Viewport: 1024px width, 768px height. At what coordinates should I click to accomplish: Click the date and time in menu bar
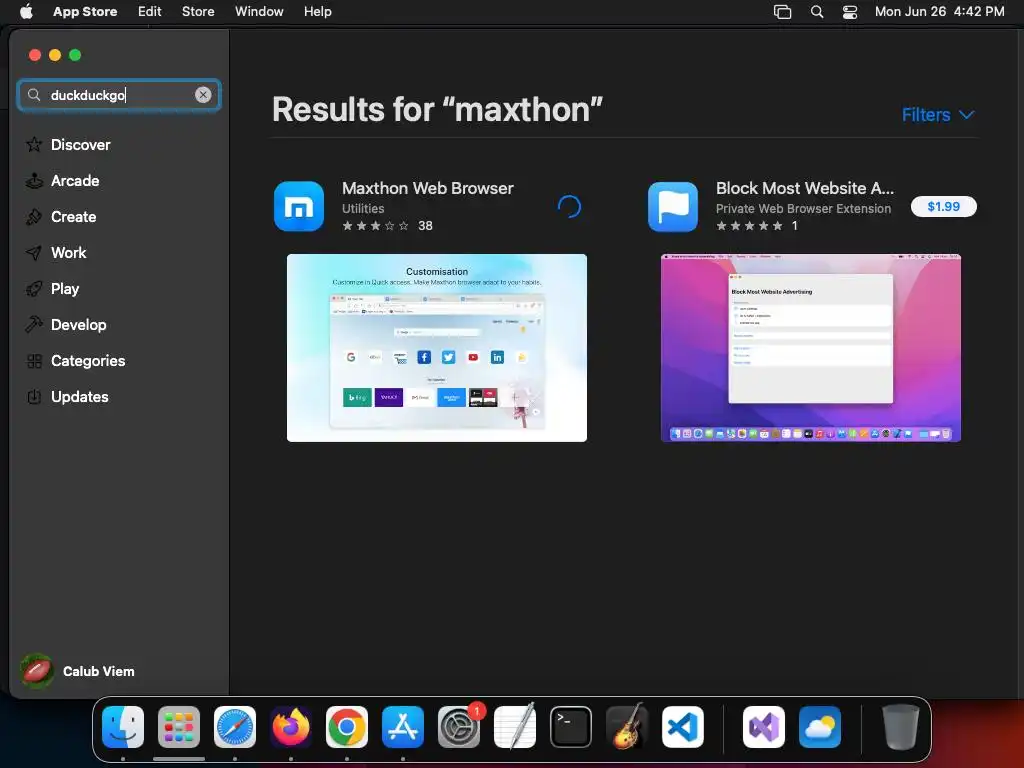click(939, 11)
